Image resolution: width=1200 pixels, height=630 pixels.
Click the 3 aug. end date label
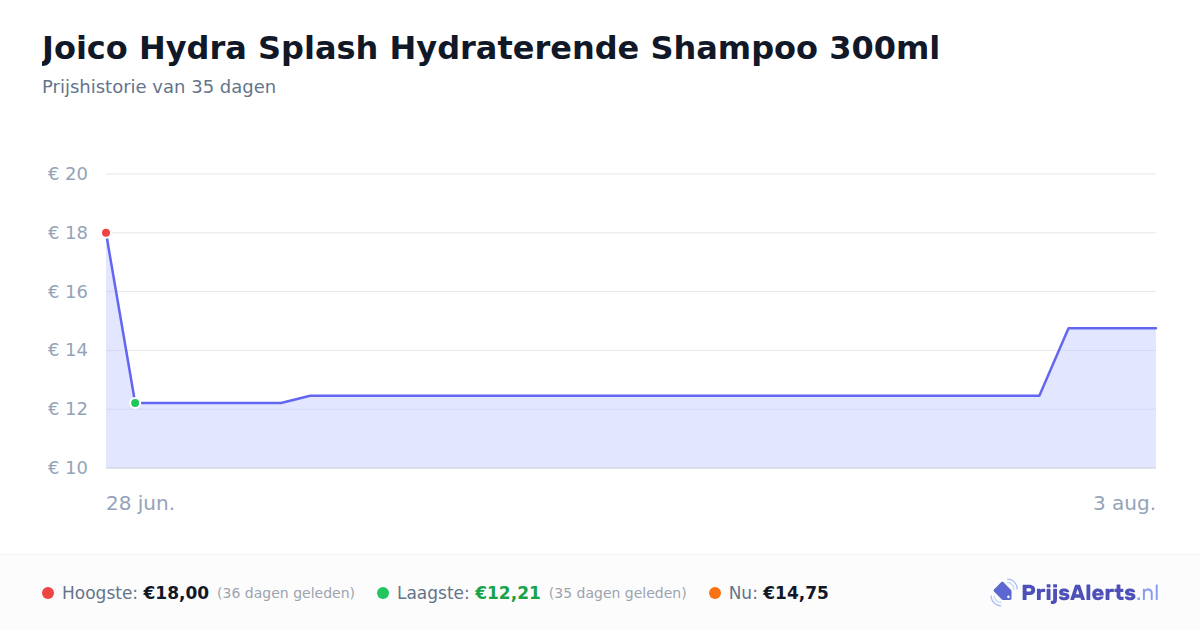(1124, 503)
